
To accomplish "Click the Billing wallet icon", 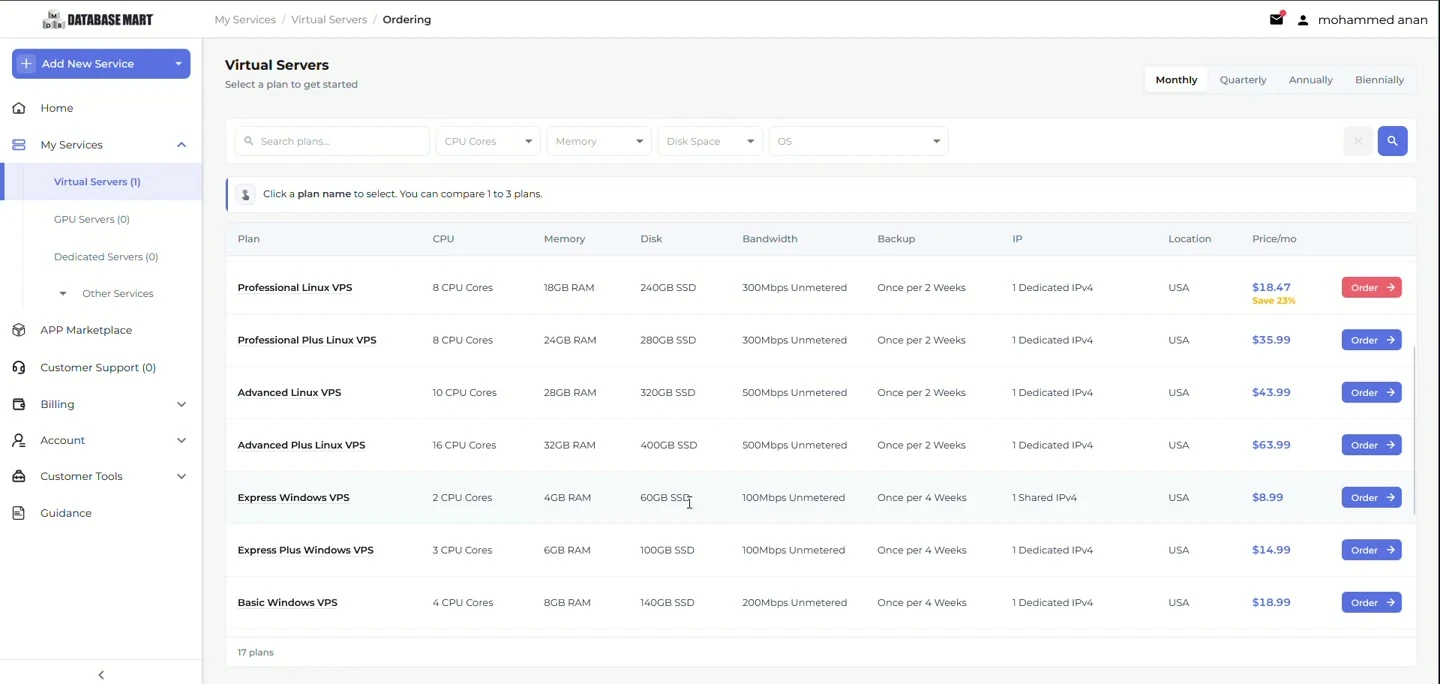I will tap(19, 404).
